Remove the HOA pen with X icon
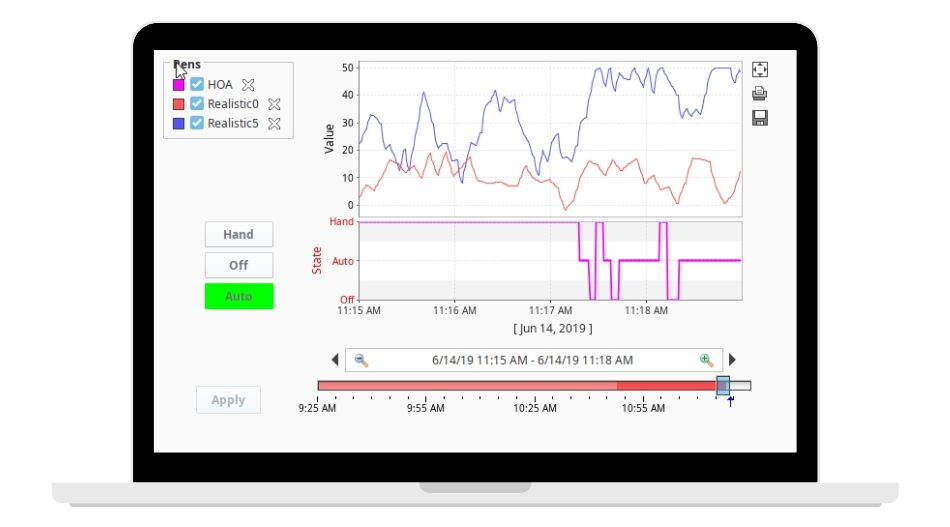950x527 pixels. [249, 85]
